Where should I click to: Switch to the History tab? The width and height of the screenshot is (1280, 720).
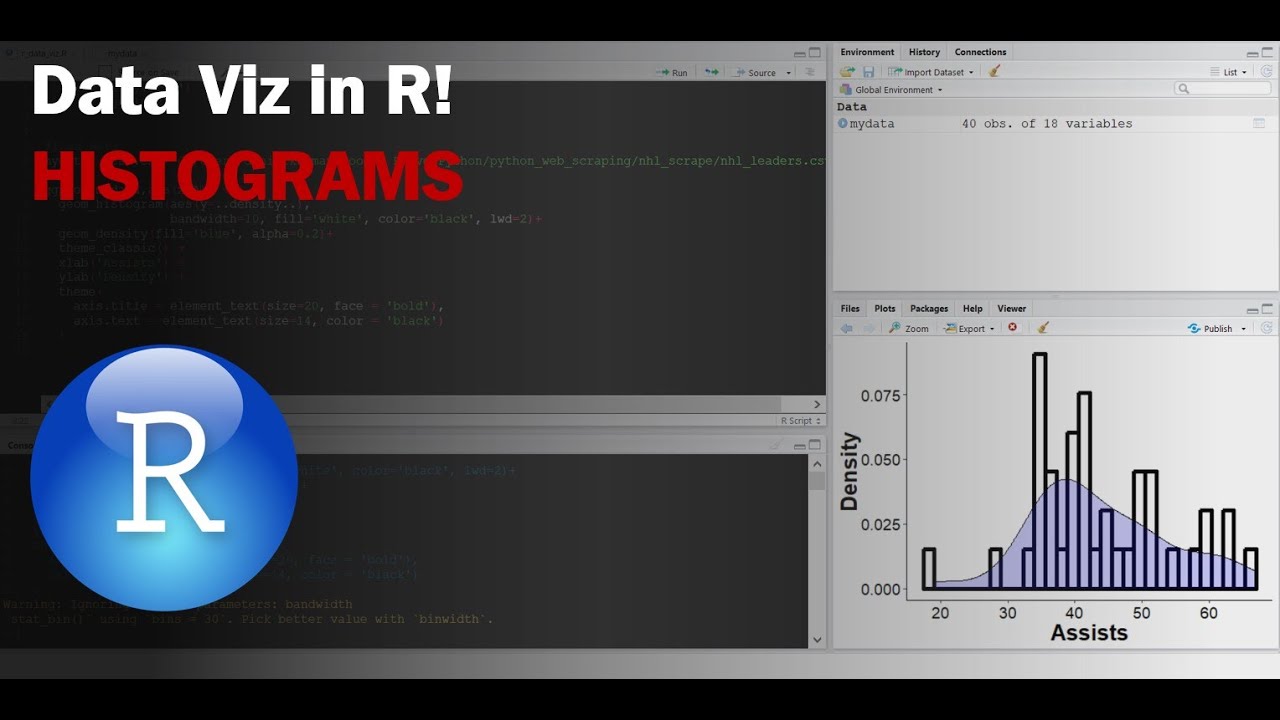pyautogui.click(x=924, y=52)
